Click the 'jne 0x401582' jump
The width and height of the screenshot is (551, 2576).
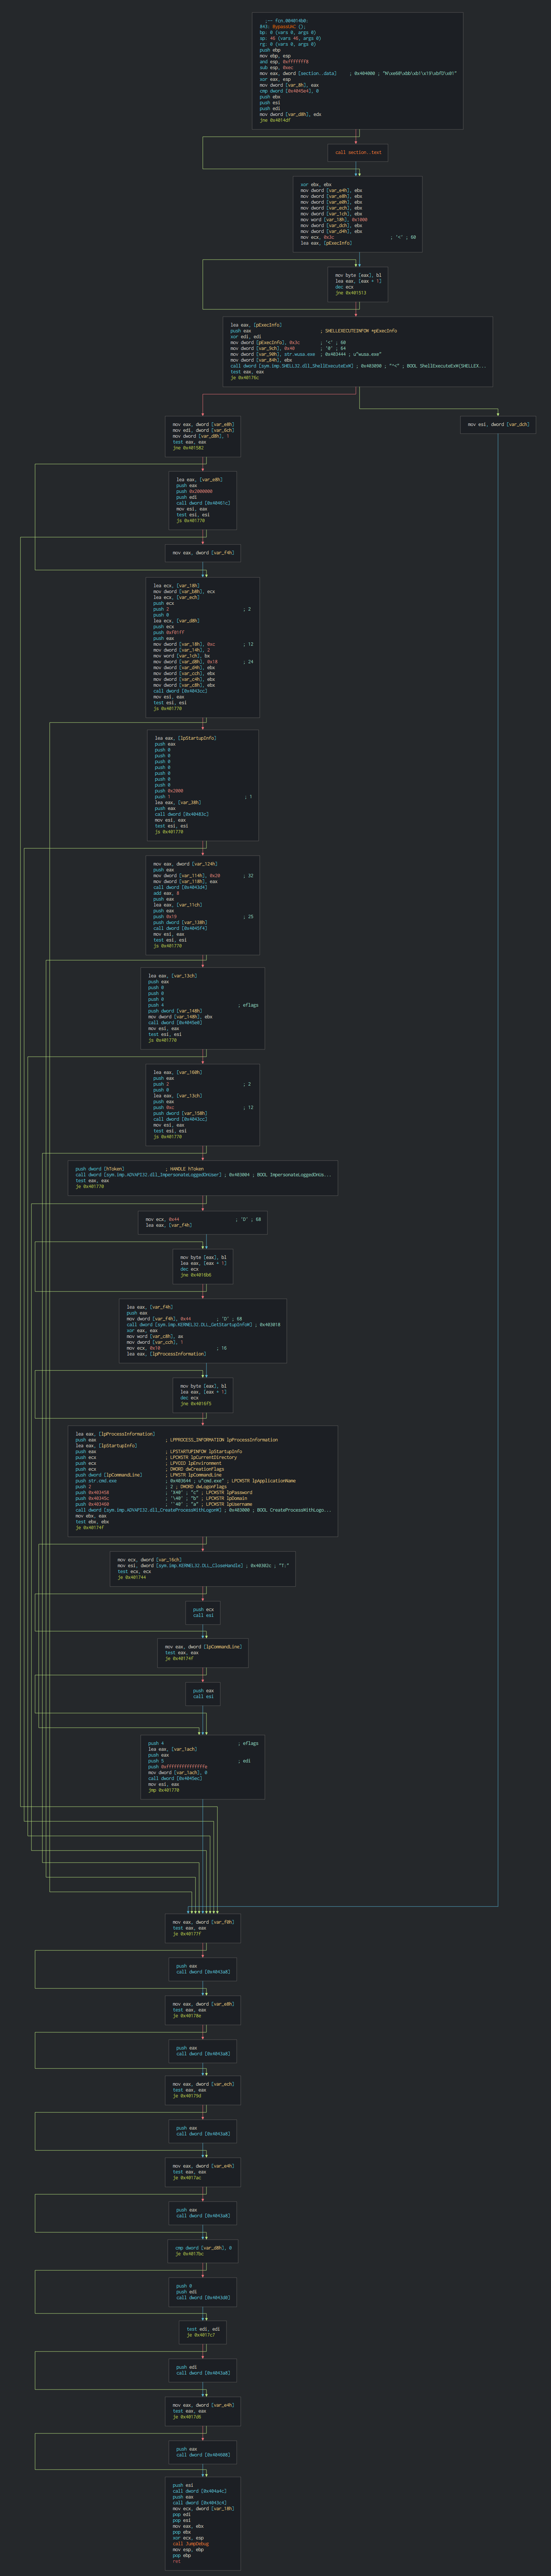[x=188, y=448]
